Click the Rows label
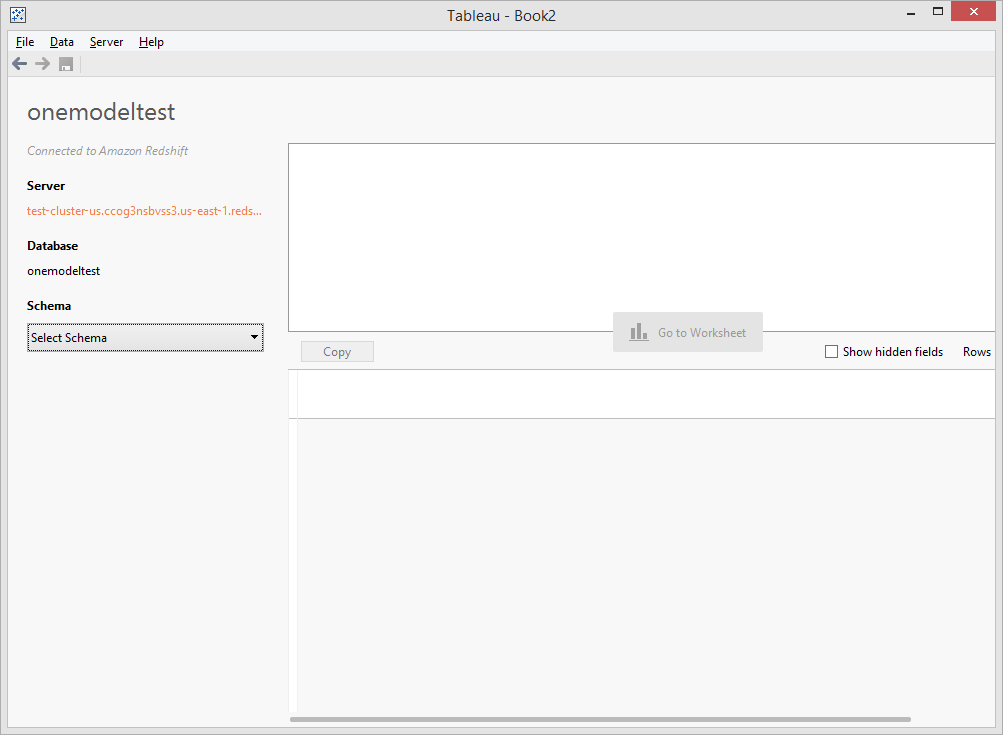1003x735 pixels. tap(977, 351)
